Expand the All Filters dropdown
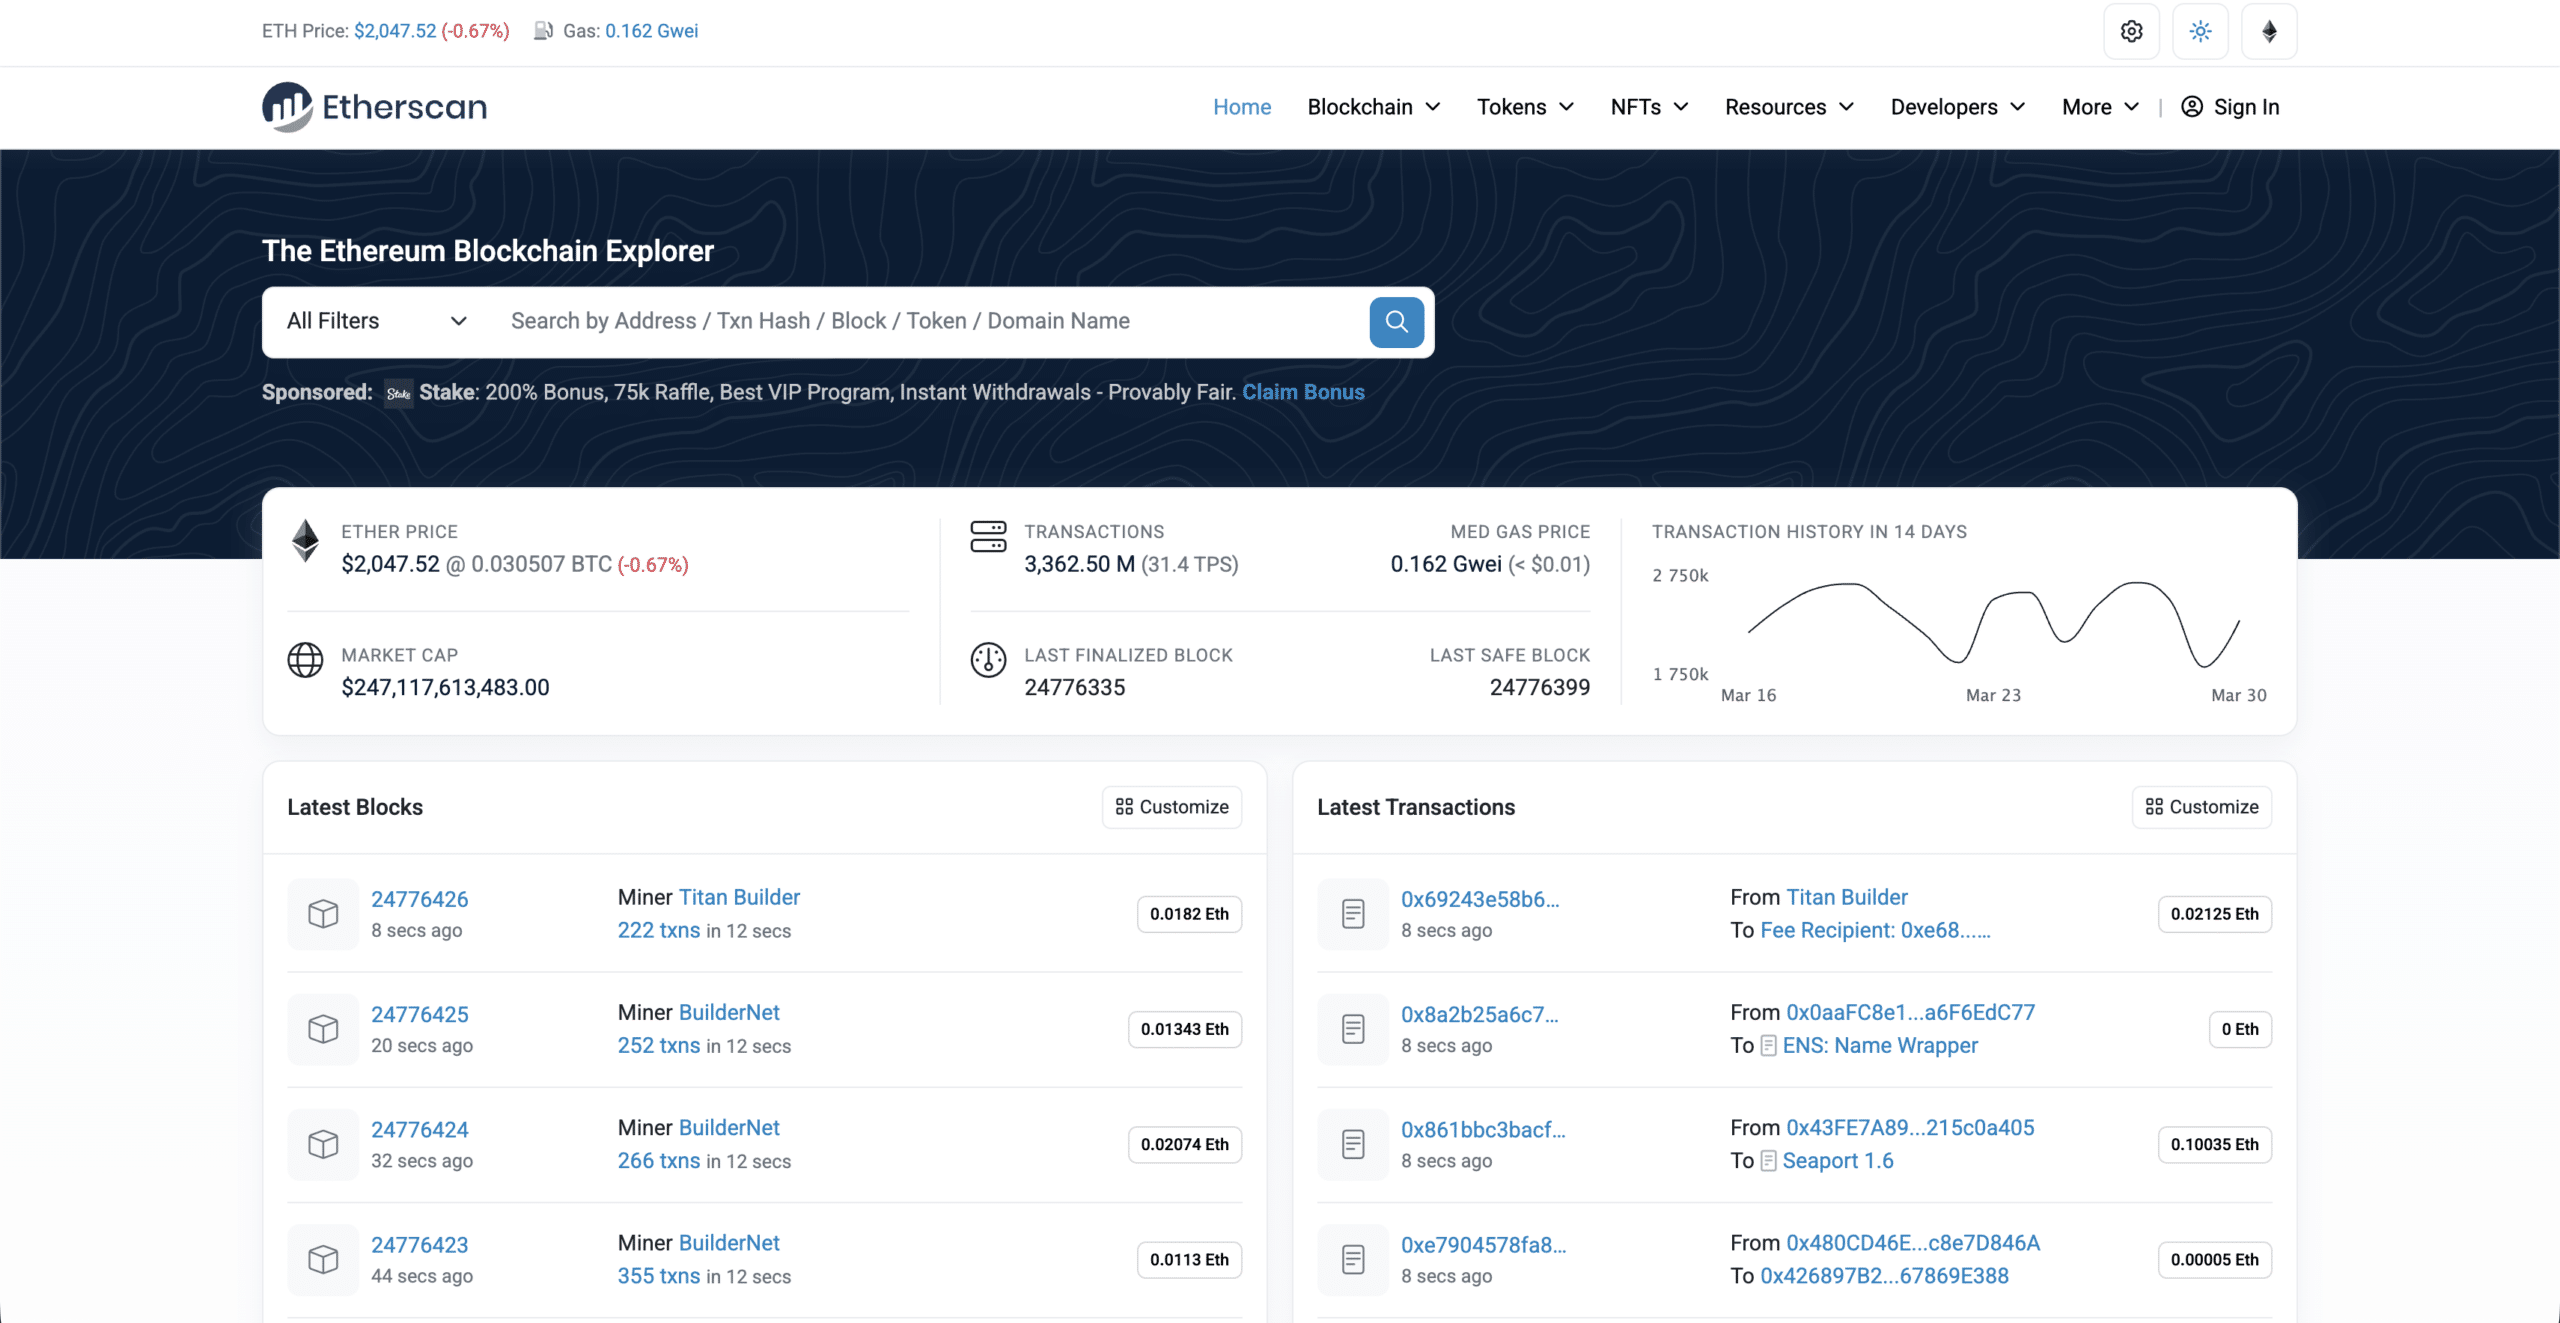The width and height of the screenshot is (2560, 1323). [x=375, y=321]
